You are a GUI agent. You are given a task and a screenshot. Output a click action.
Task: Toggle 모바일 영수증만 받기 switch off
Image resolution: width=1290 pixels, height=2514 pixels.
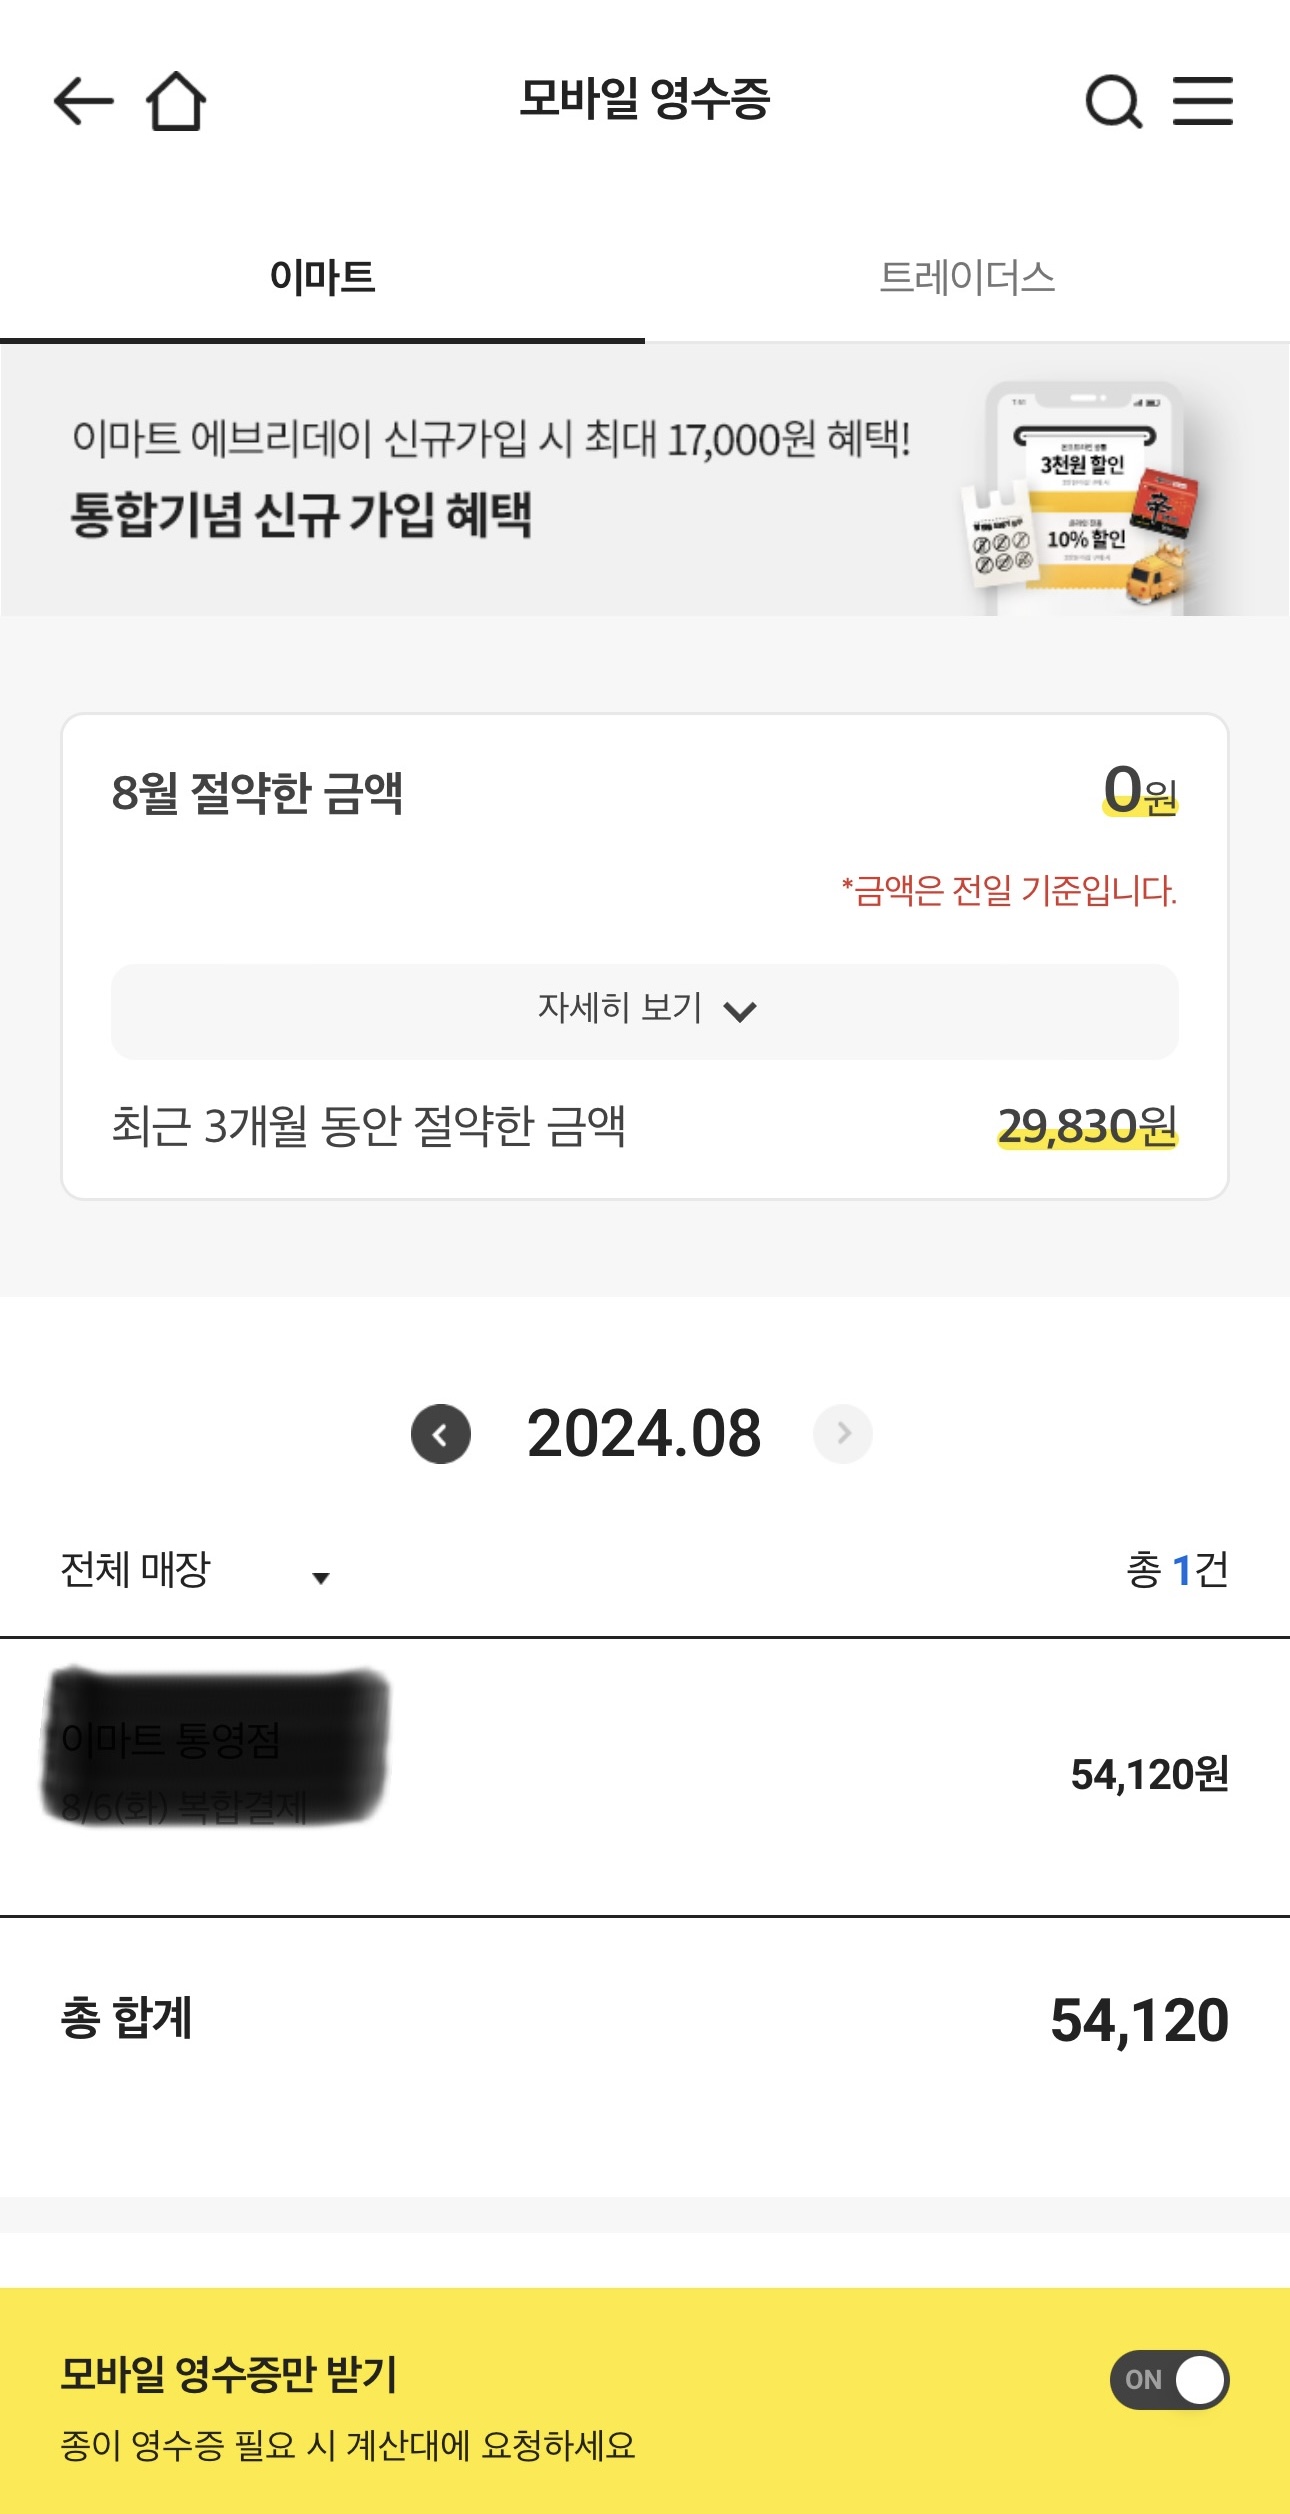tap(1169, 2380)
